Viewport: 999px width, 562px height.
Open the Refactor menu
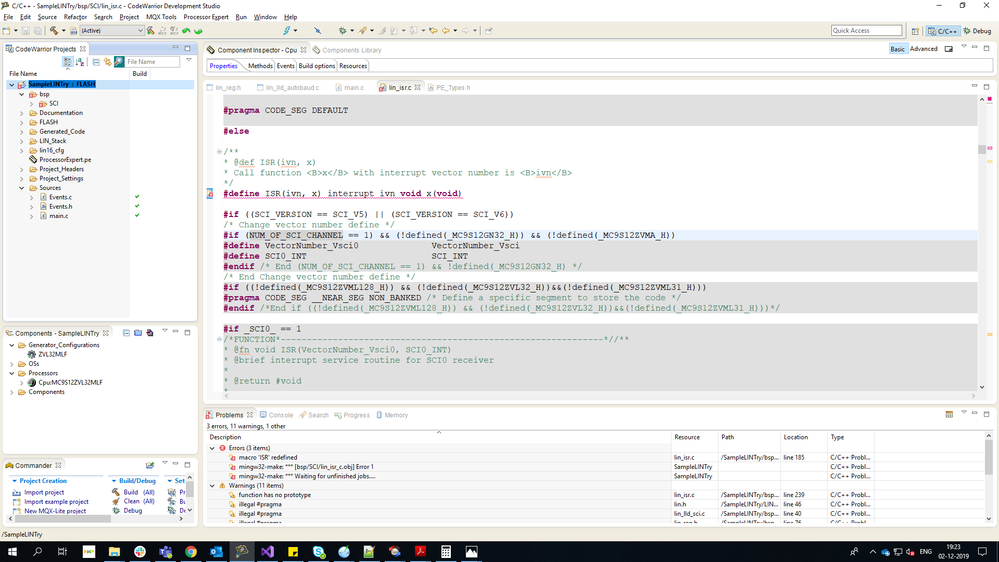tap(75, 17)
